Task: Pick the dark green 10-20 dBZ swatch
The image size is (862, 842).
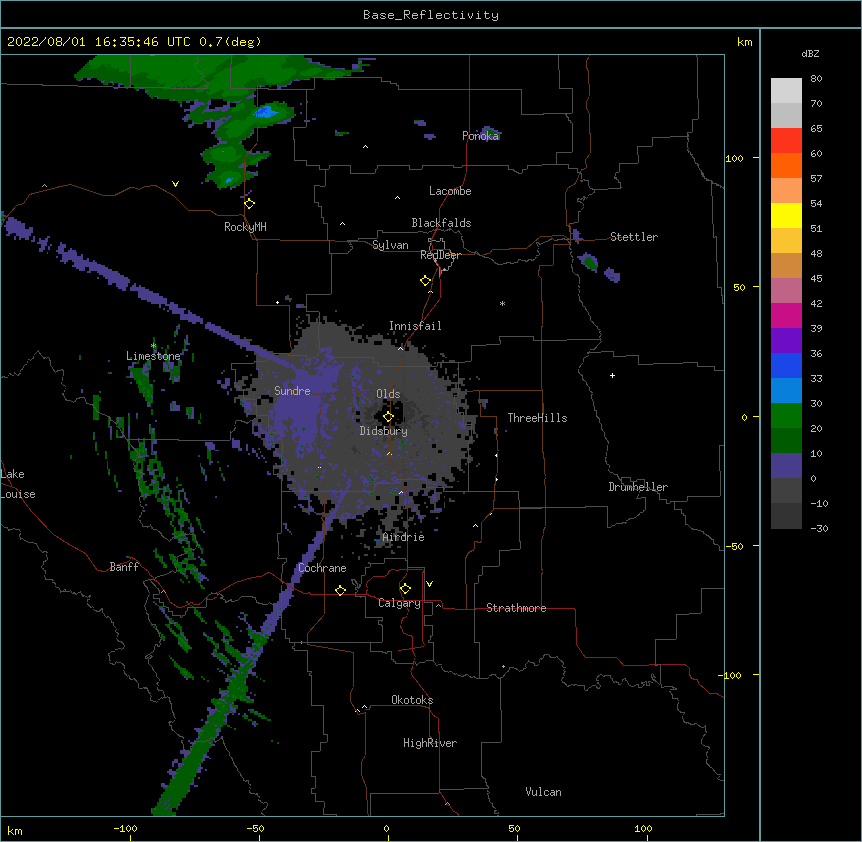Action: click(786, 441)
